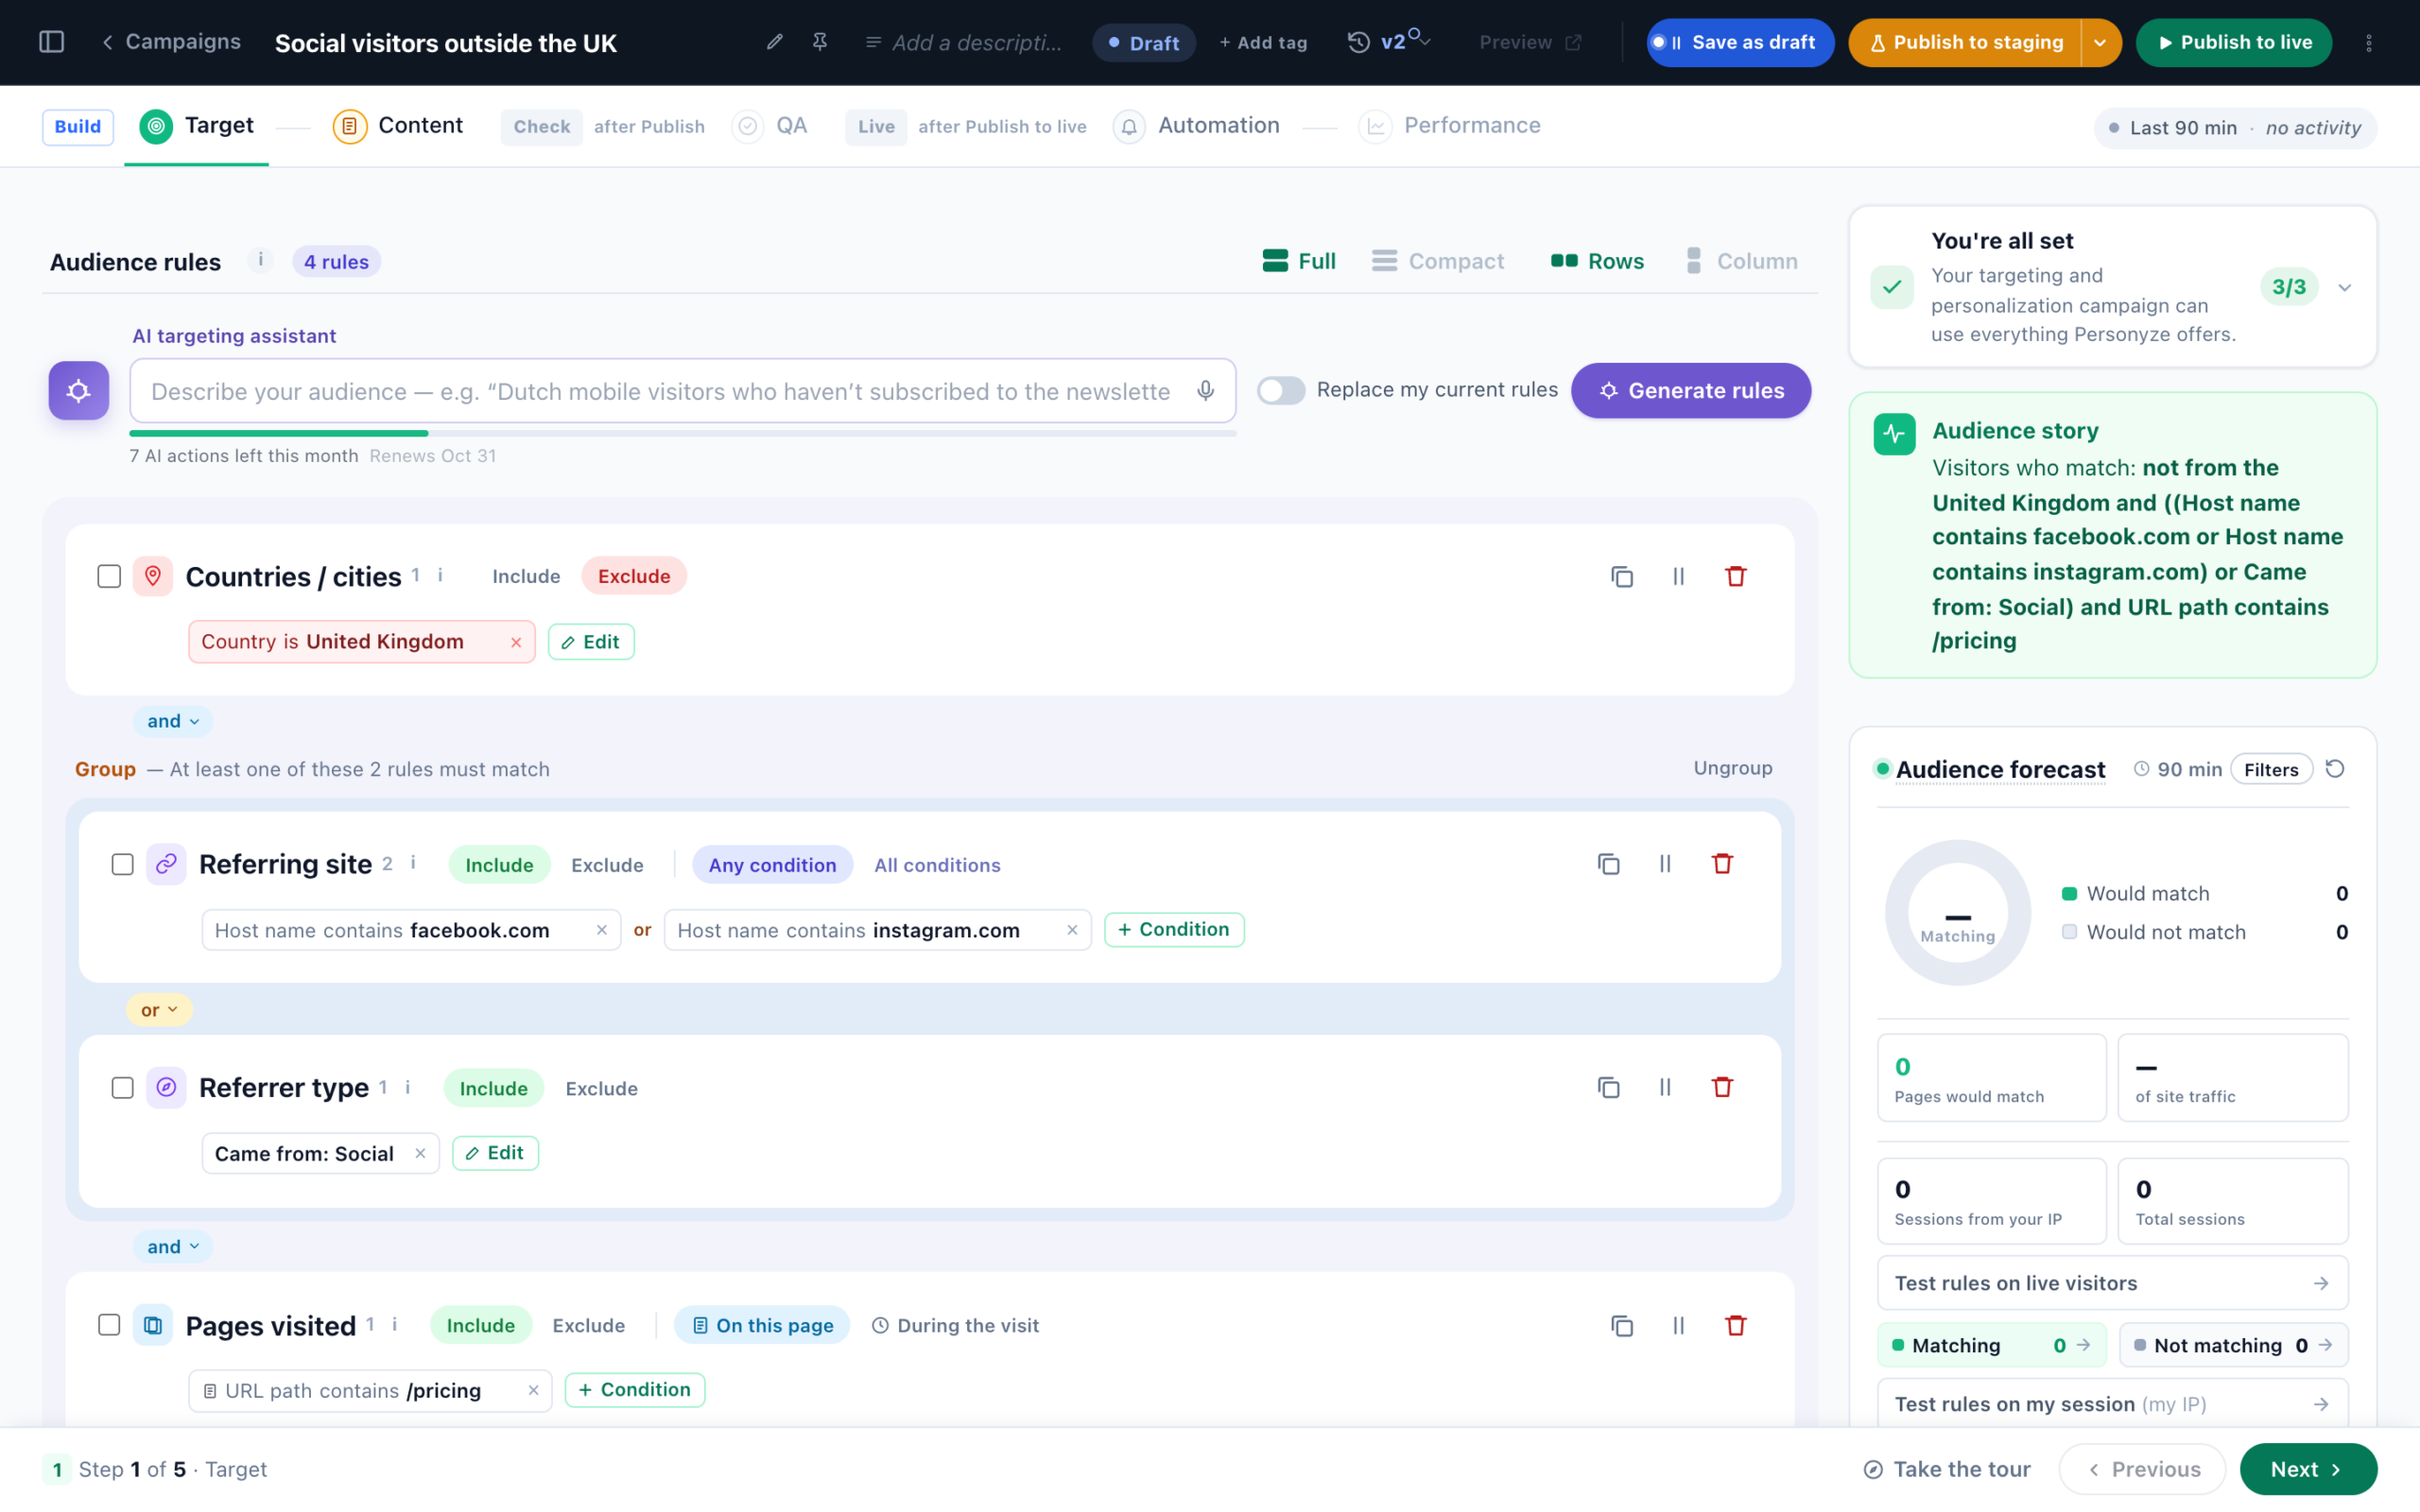Change the 'or' operator inside the group
This screenshot has width=2420, height=1512.
[159, 1010]
